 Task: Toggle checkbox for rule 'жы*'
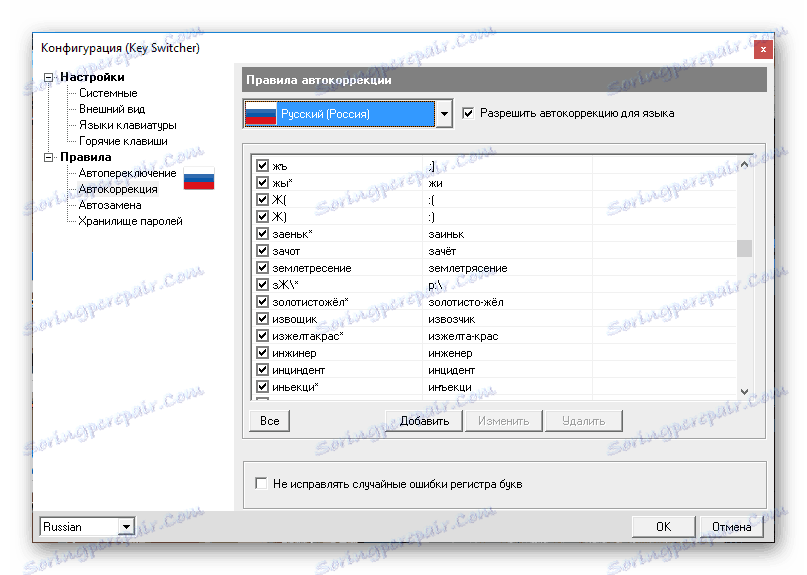[262, 183]
